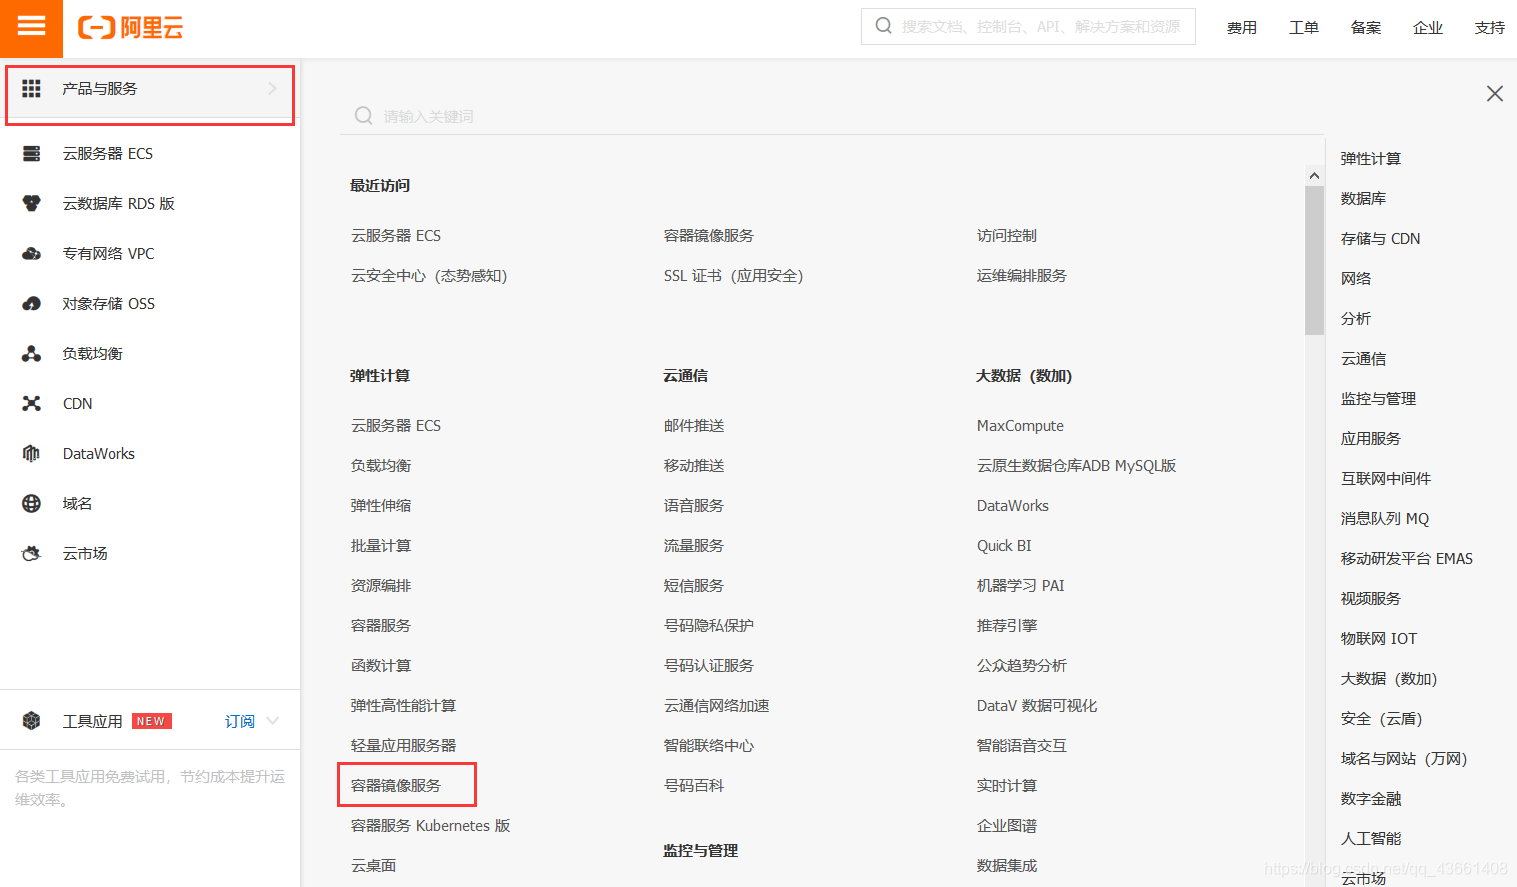
Task: Open Quick BI link
Action: pyautogui.click(x=1004, y=545)
